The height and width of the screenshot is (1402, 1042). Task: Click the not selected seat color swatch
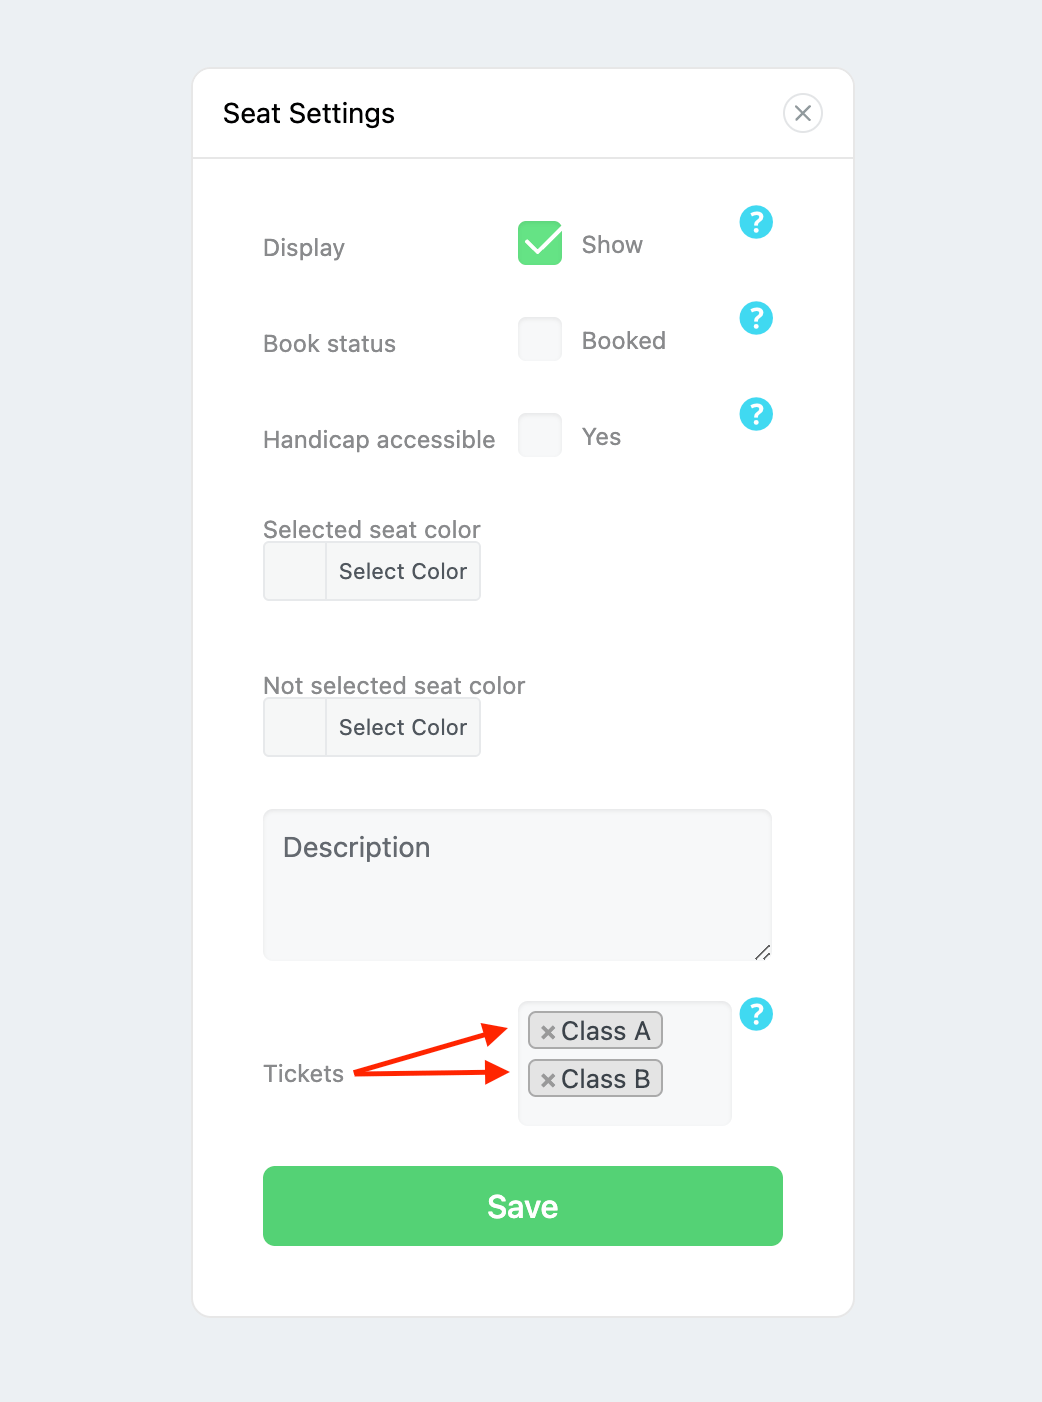click(295, 727)
